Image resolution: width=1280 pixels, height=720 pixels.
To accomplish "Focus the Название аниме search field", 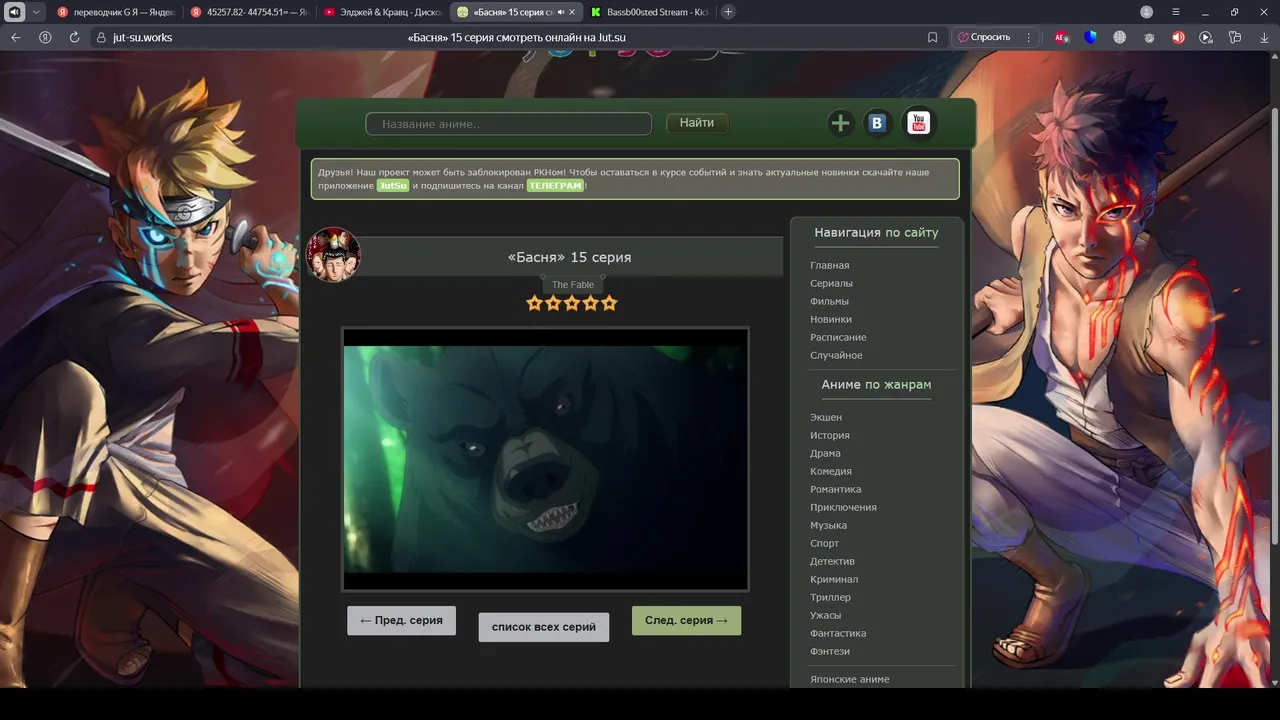I will pyautogui.click(x=508, y=124).
